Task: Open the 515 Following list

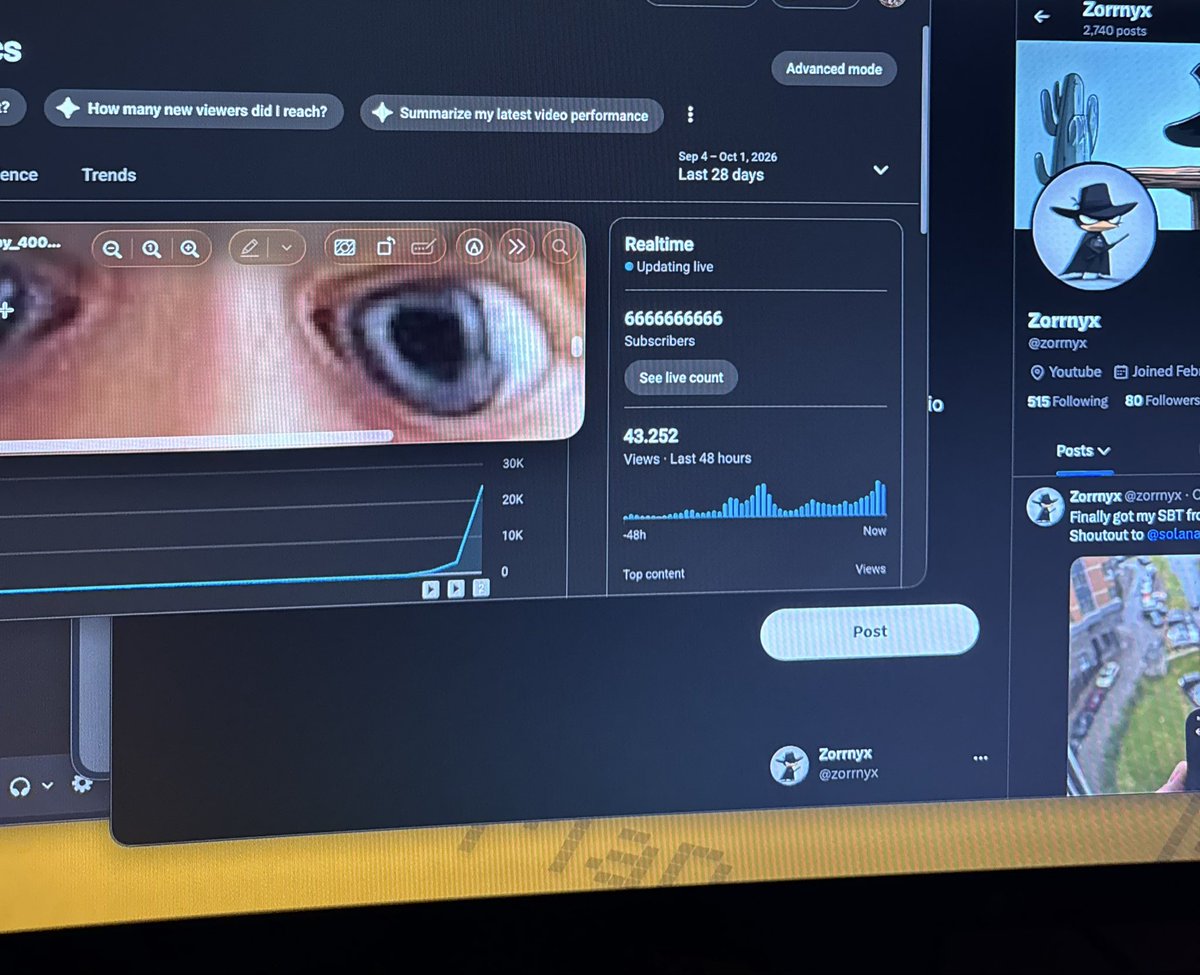Action: point(1068,401)
